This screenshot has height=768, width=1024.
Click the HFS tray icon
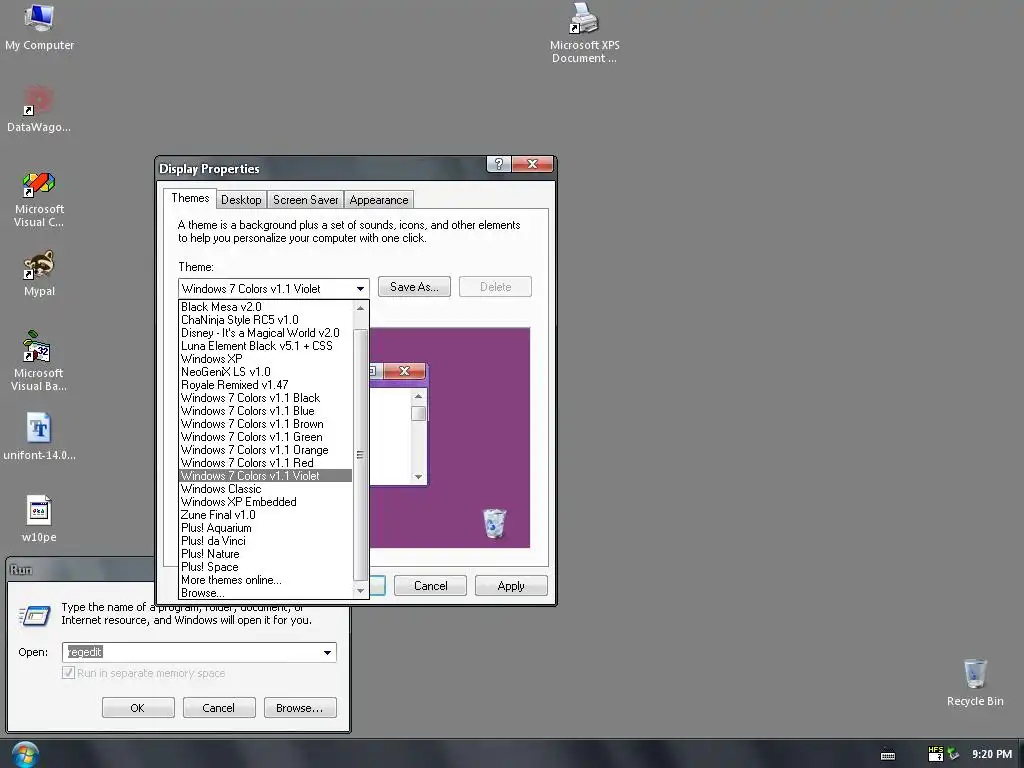[x=935, y=754]
